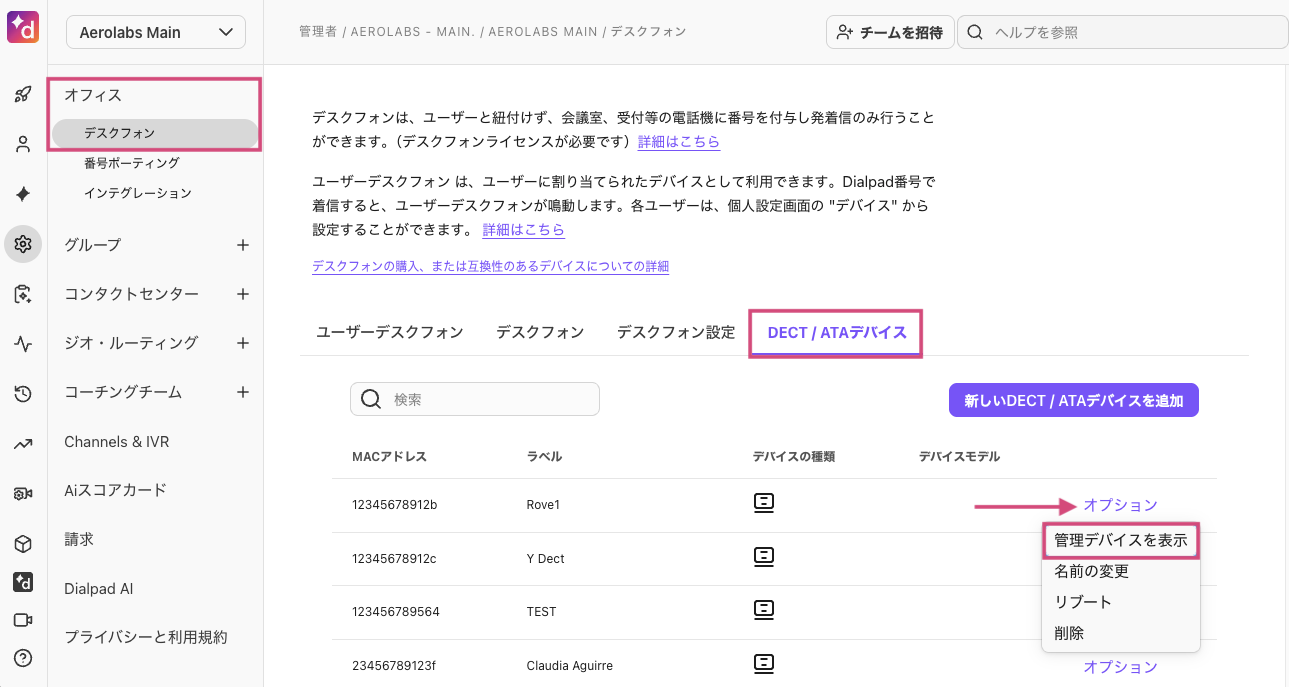
Task: Switch to the ユーザーデスクフォン tab
Action: pos(389,332)
